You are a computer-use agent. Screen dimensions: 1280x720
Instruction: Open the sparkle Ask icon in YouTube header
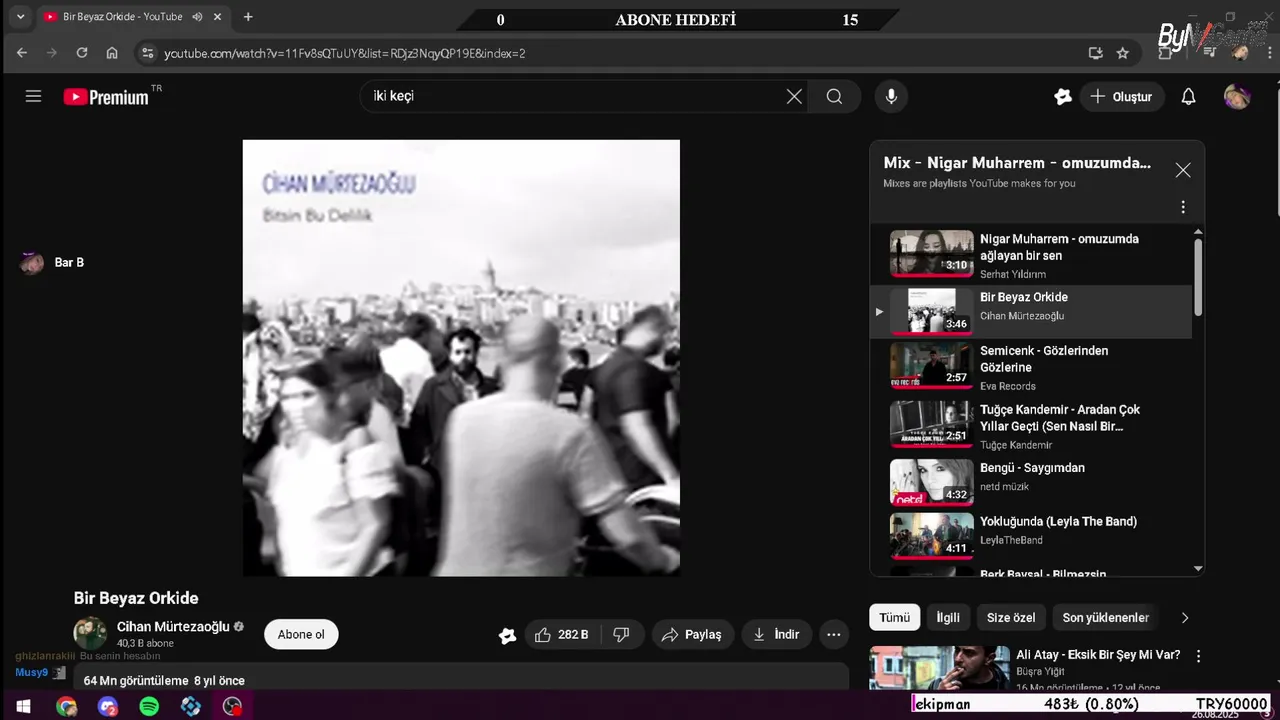(x=1063, y=97)
